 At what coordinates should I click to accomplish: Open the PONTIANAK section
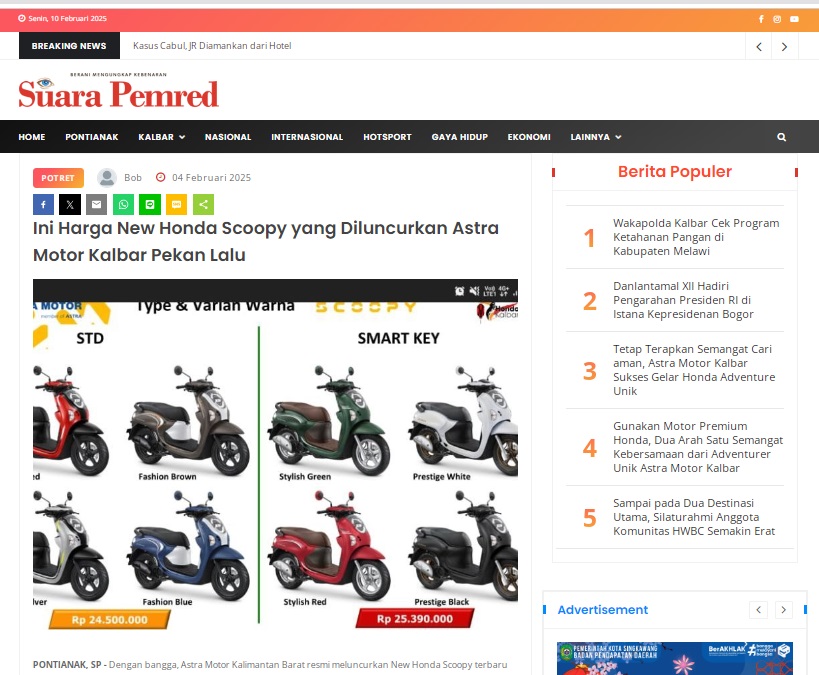pyautogui.click(x=92, y=137)
